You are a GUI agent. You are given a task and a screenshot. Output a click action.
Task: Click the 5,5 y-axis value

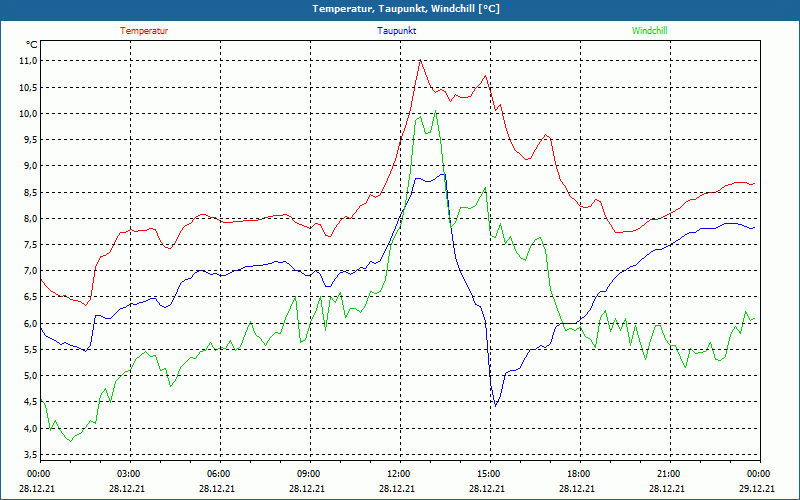point(30,349)
